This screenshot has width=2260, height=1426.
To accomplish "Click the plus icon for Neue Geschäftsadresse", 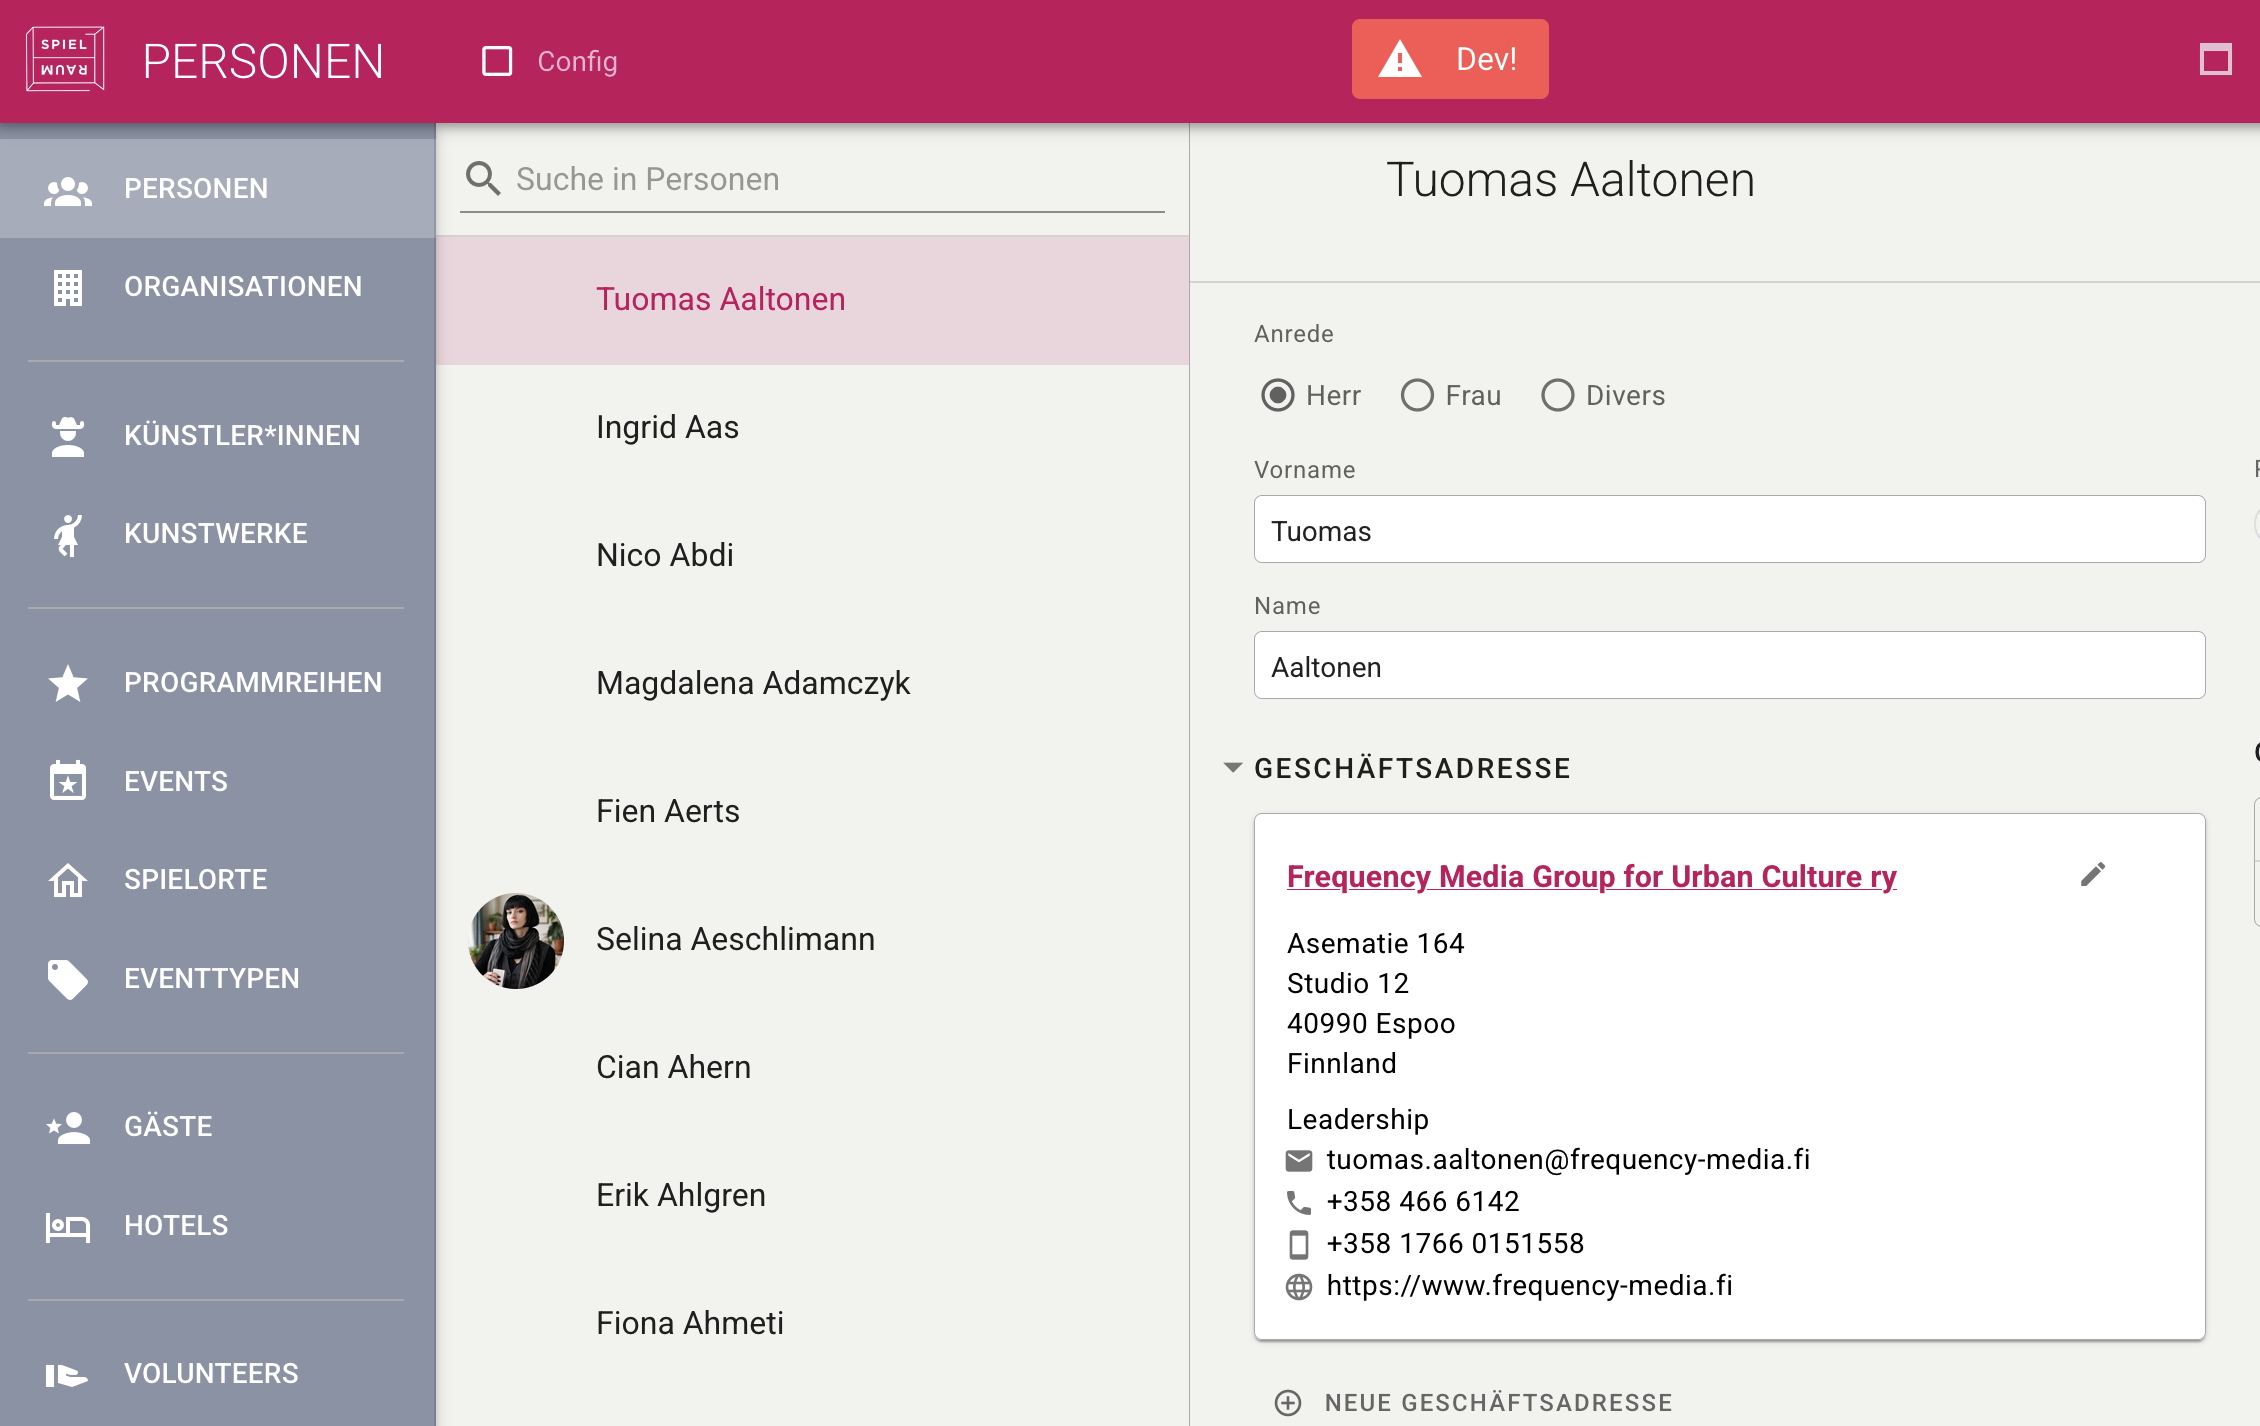I will click(1288, 1403).
